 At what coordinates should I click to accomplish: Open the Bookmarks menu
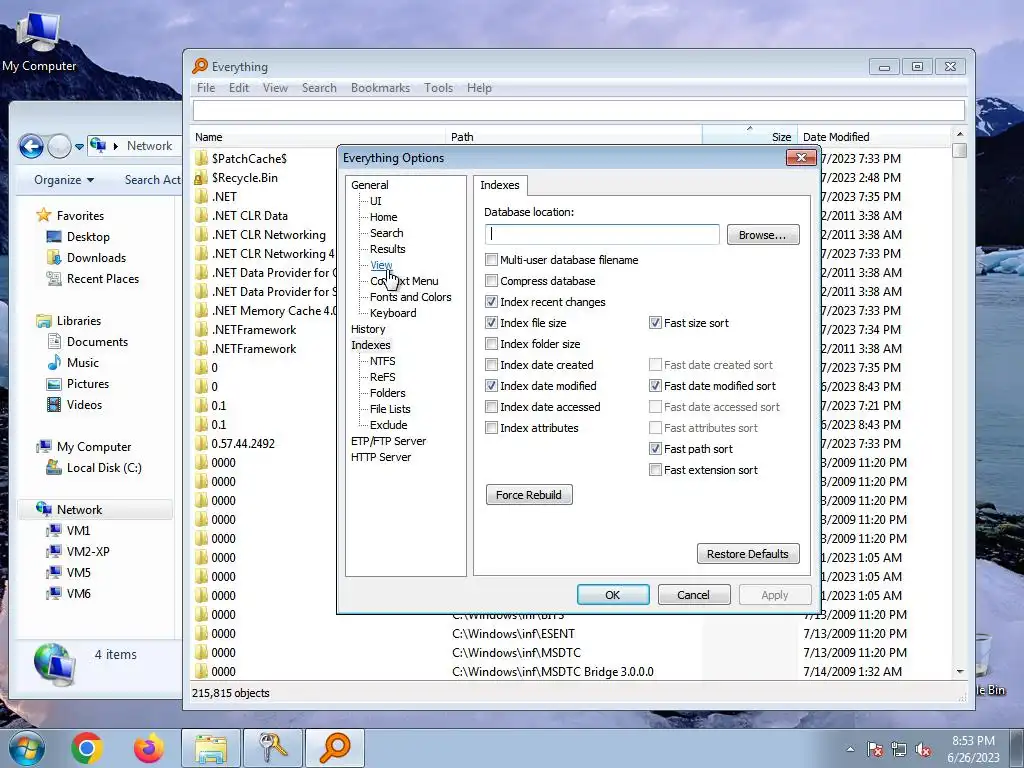[x=380, y=88]
